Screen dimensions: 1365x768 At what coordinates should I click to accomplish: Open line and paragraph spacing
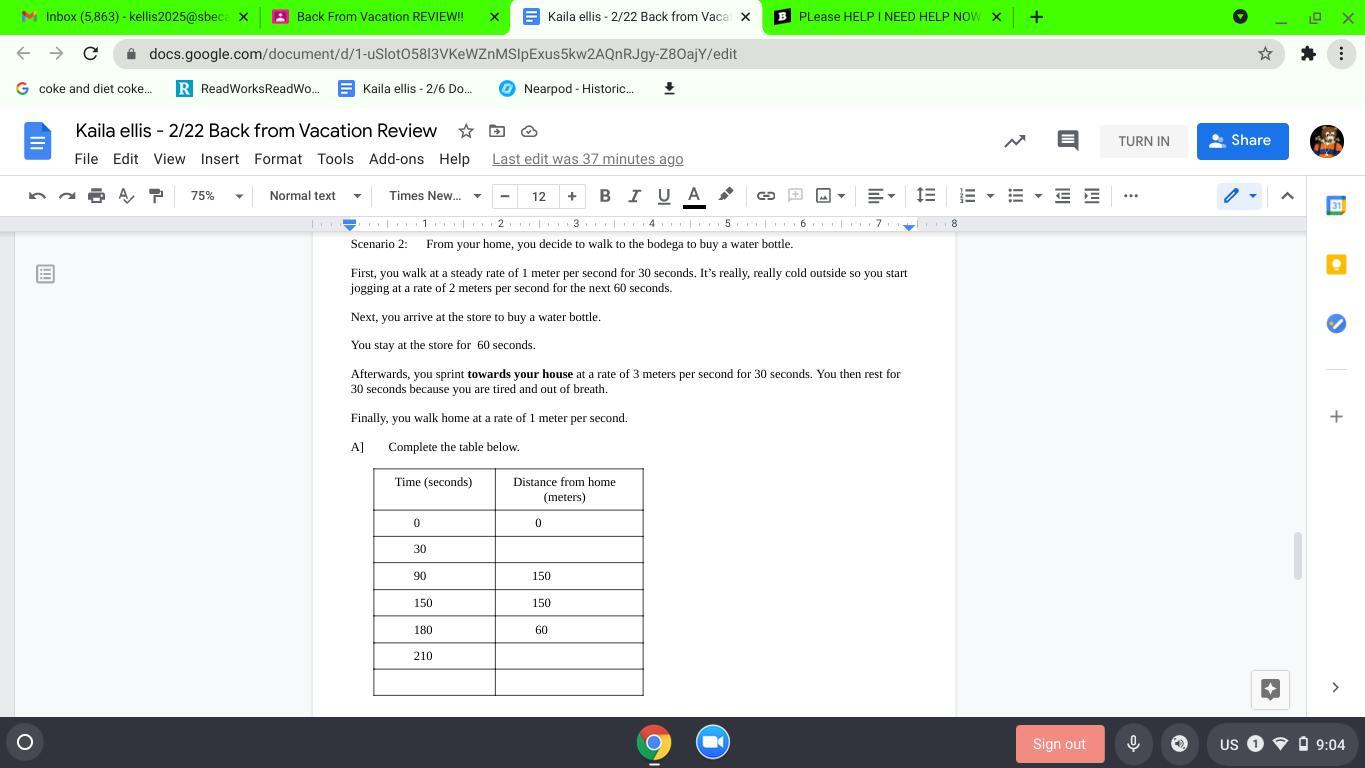[926, 196]
